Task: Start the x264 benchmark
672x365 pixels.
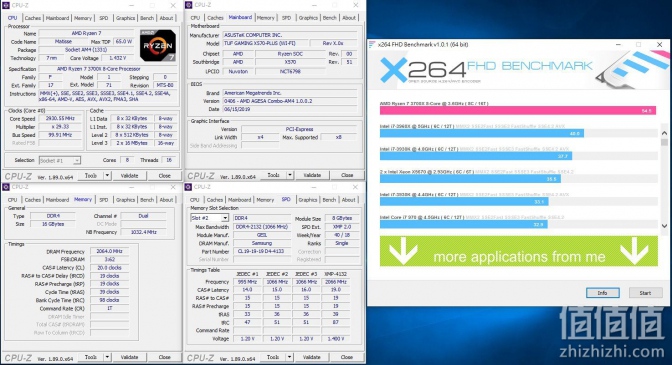Action: (645, 293)
